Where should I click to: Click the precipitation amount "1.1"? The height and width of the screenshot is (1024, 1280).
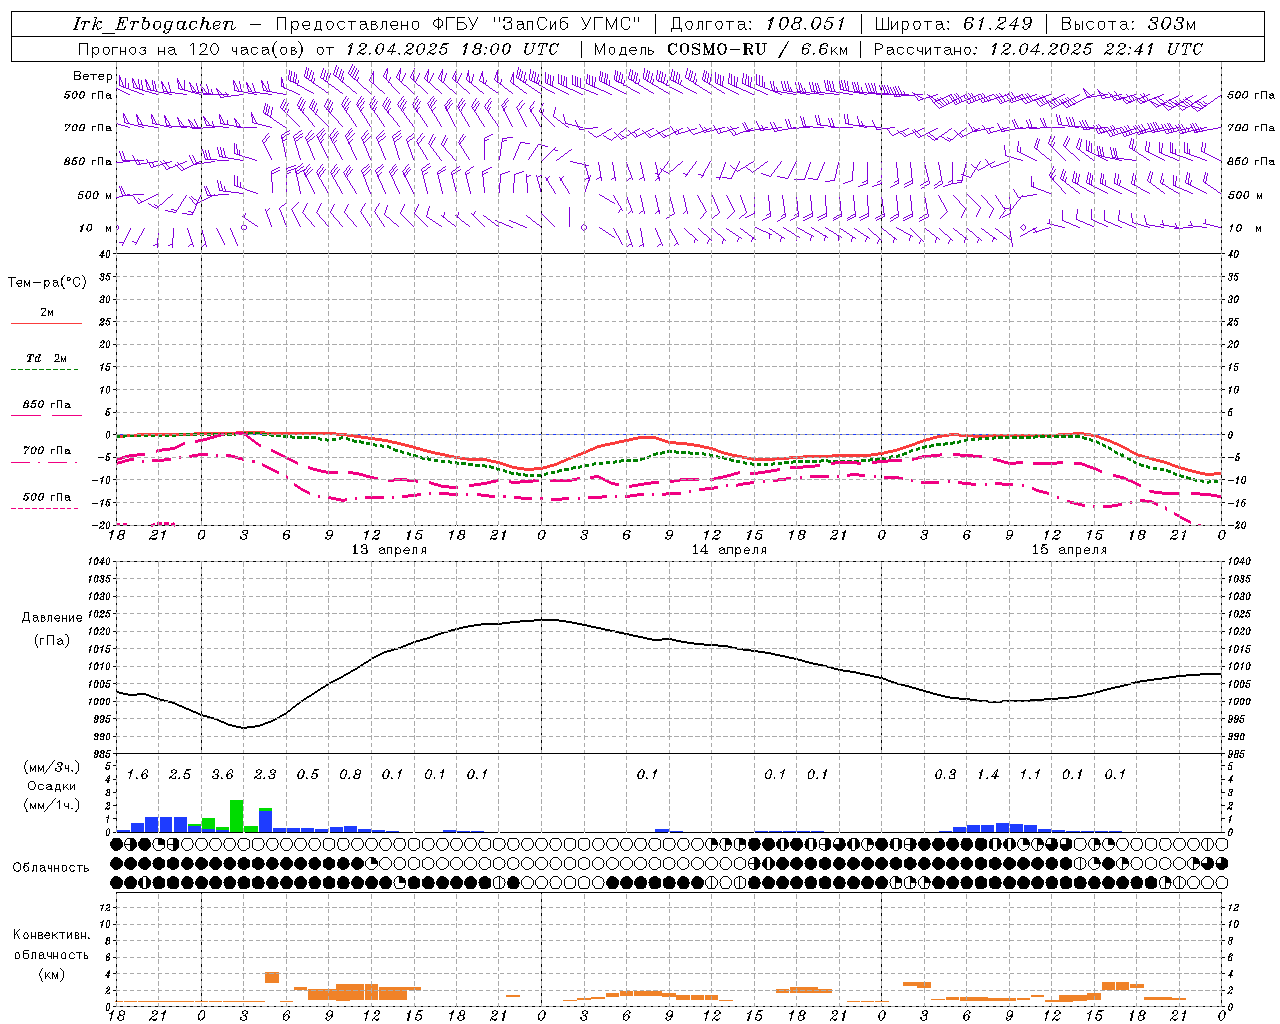point(1030,775)
